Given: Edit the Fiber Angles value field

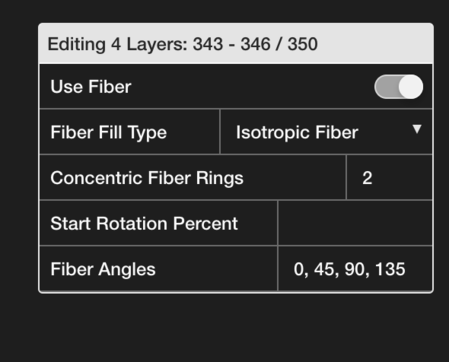Looking at the screenshot, I should click(355, 269).
